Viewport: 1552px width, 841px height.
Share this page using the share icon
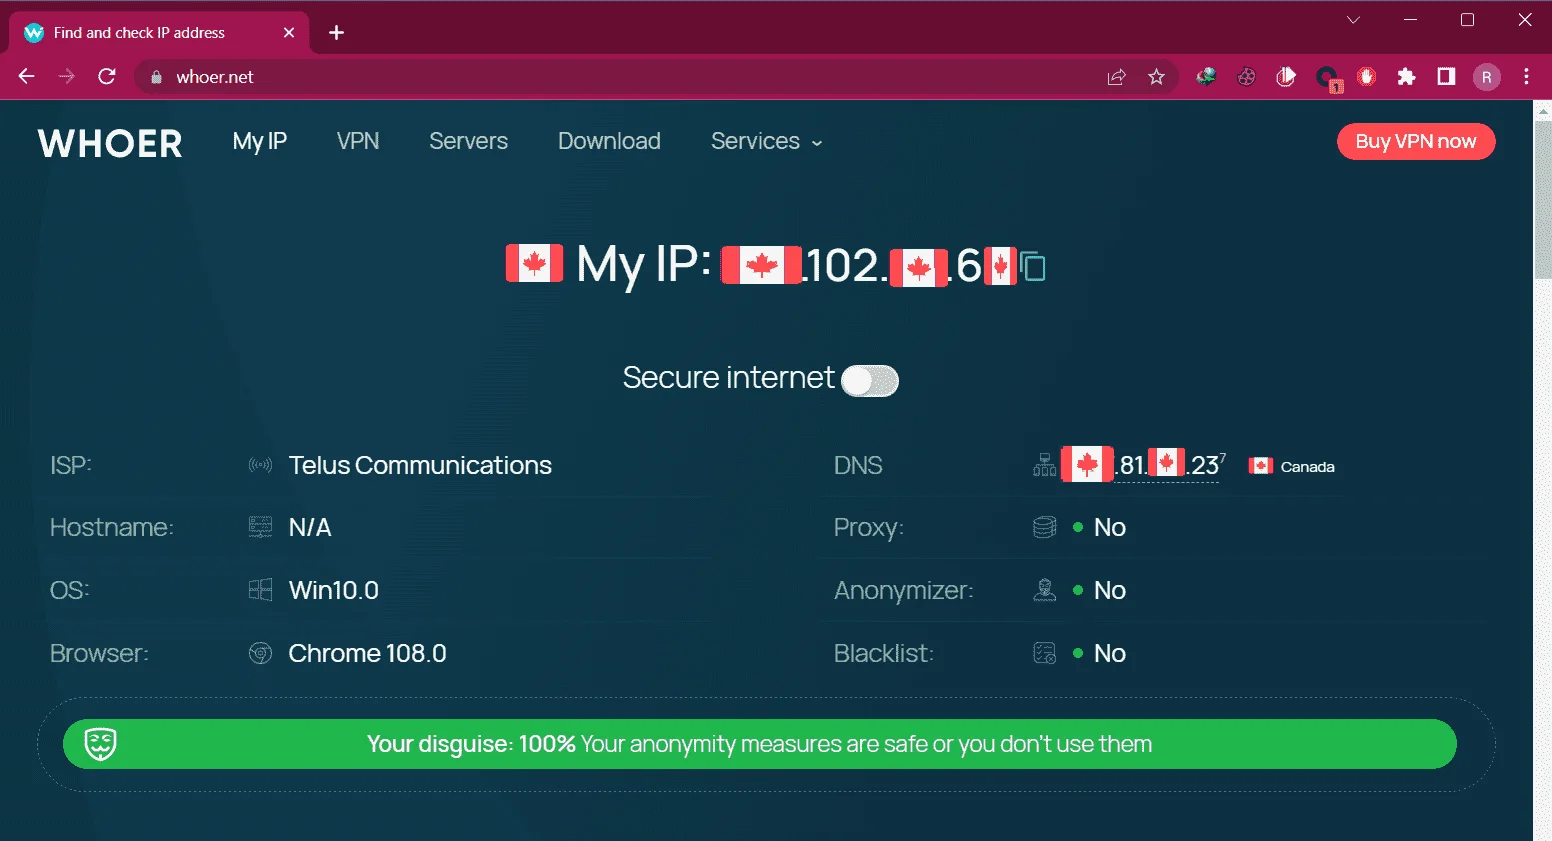1116,77
